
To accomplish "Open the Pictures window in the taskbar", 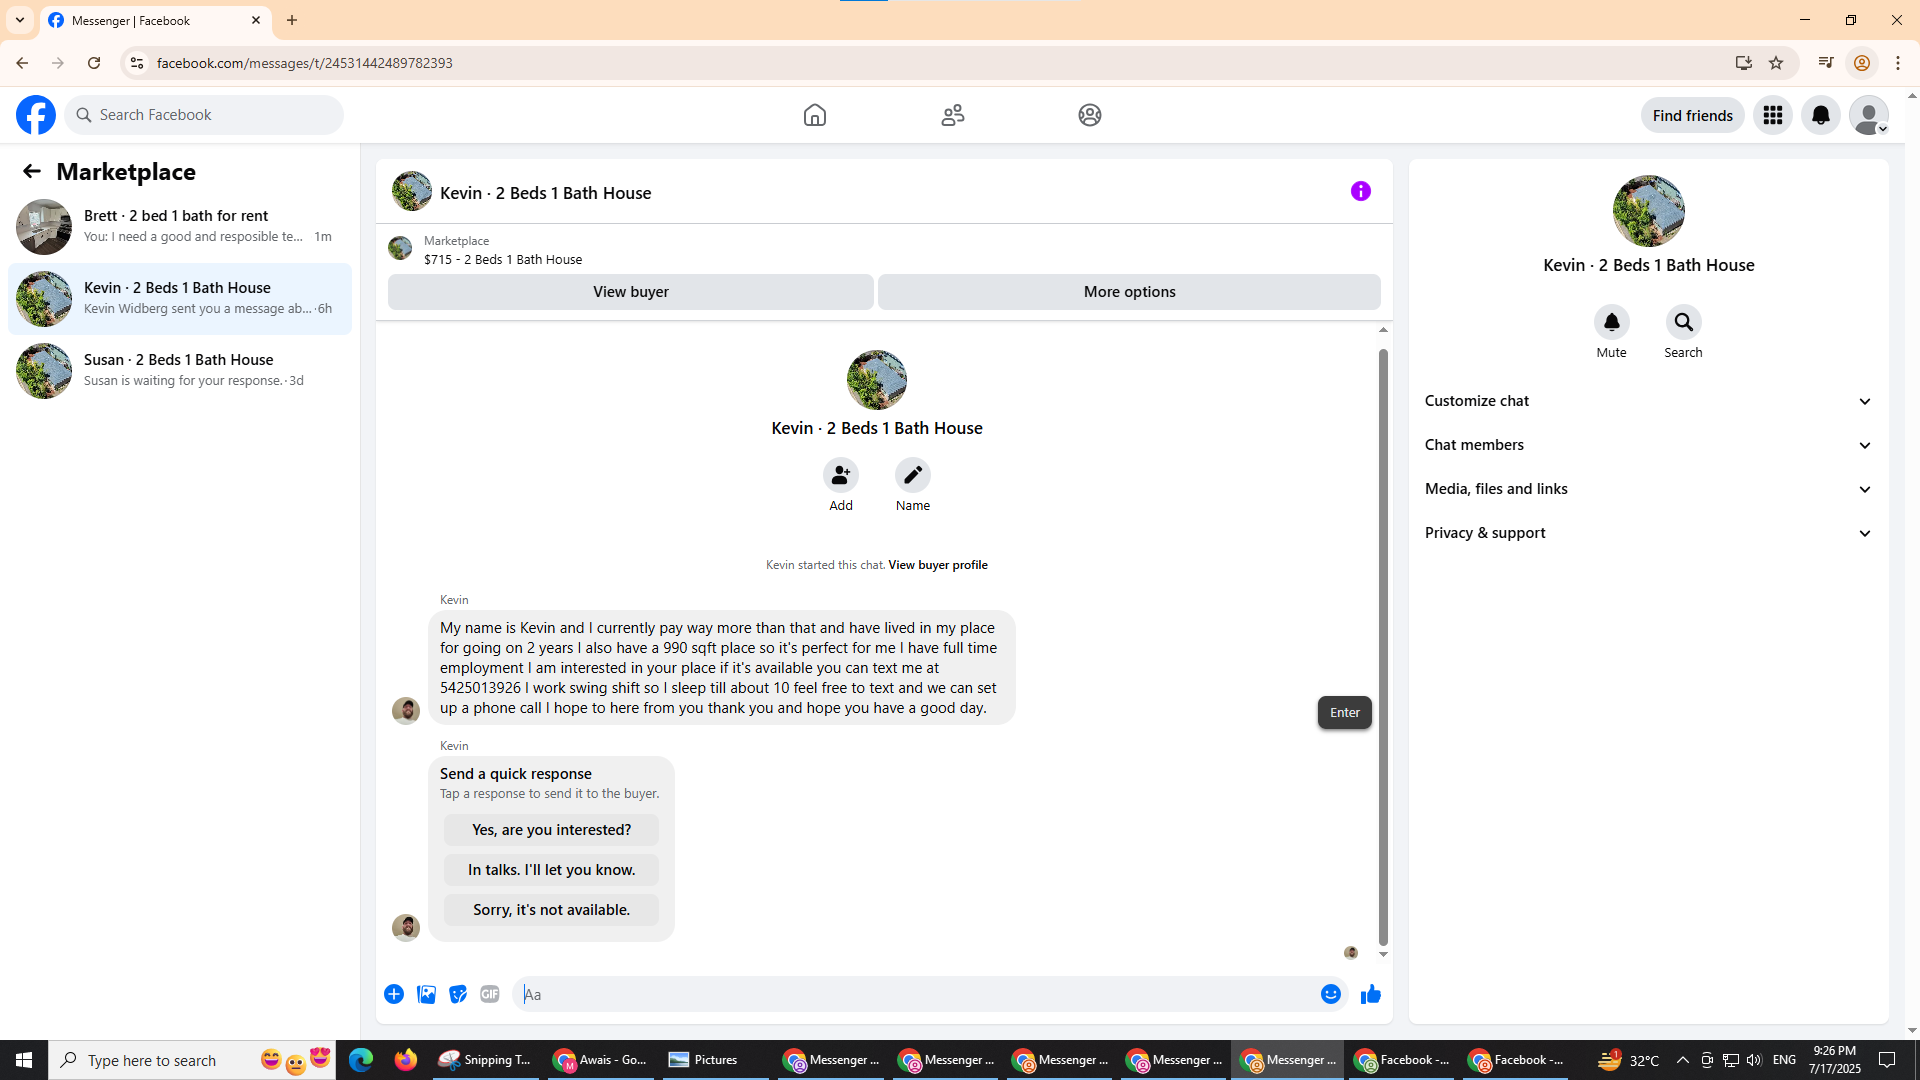I will pyautogui.click(x=716, y=1060).
